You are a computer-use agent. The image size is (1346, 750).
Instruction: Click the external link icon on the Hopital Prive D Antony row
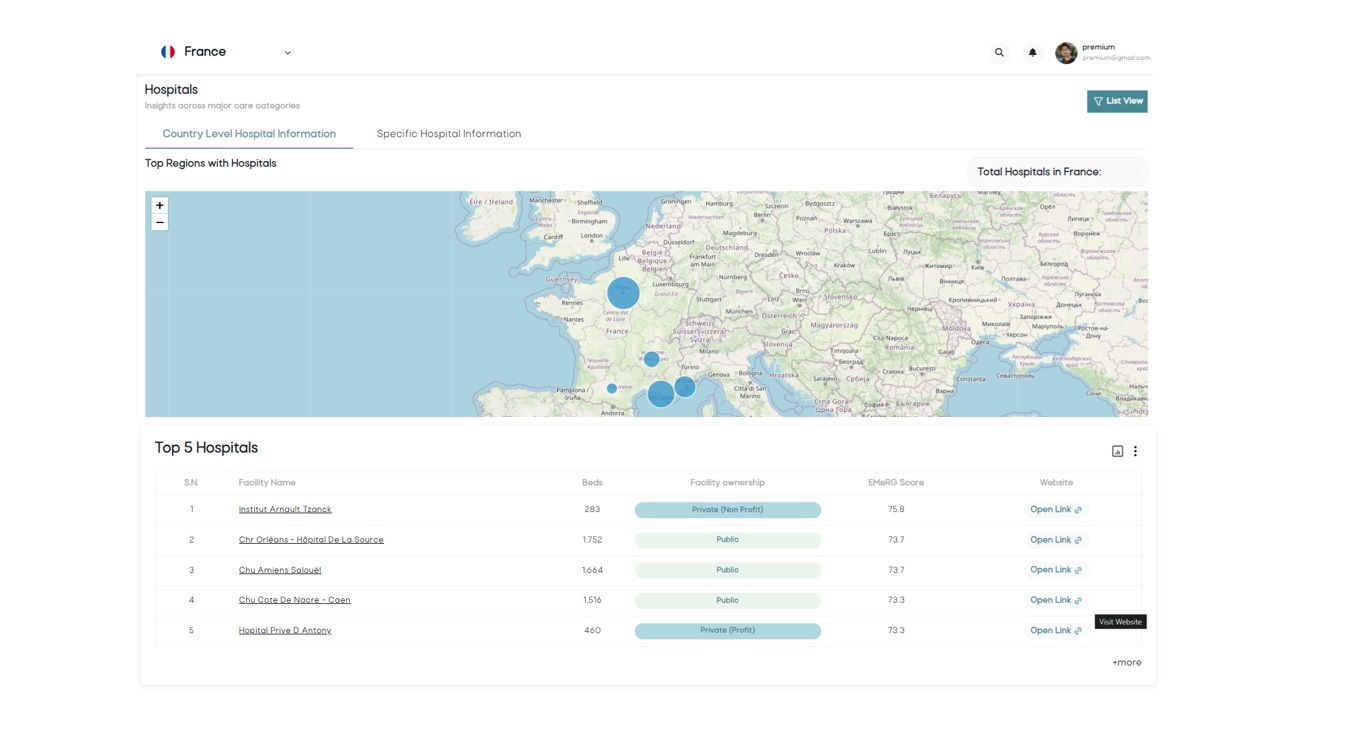[x=1079, y=630]
